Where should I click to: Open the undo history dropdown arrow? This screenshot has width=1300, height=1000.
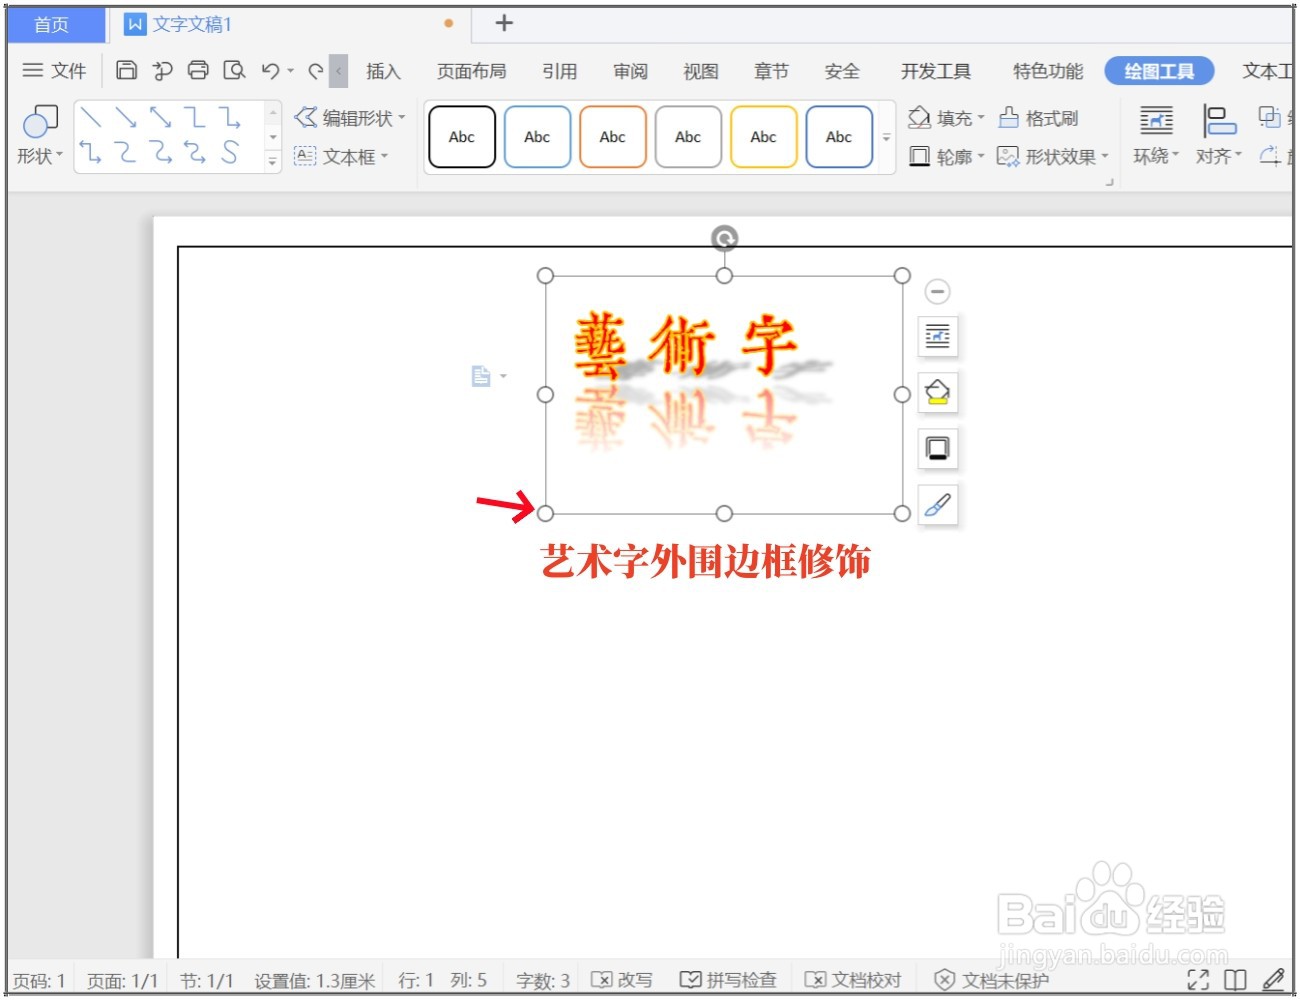291,71
